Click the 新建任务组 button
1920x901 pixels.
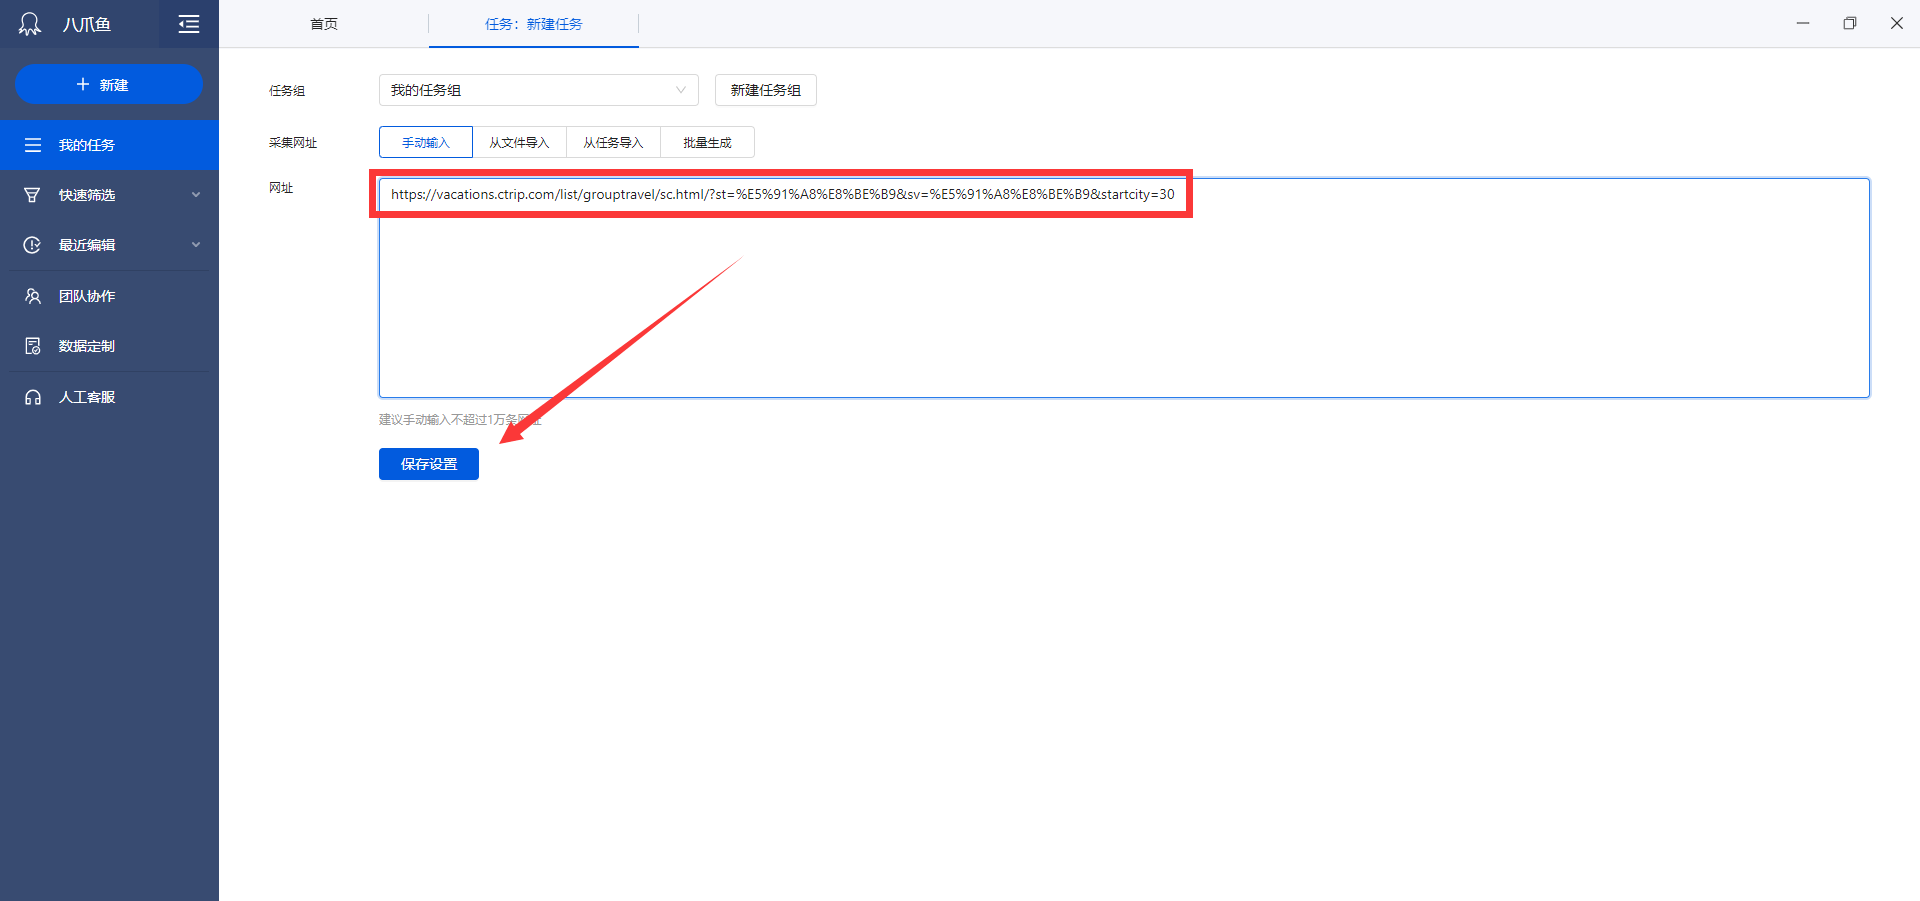[766, 90]
